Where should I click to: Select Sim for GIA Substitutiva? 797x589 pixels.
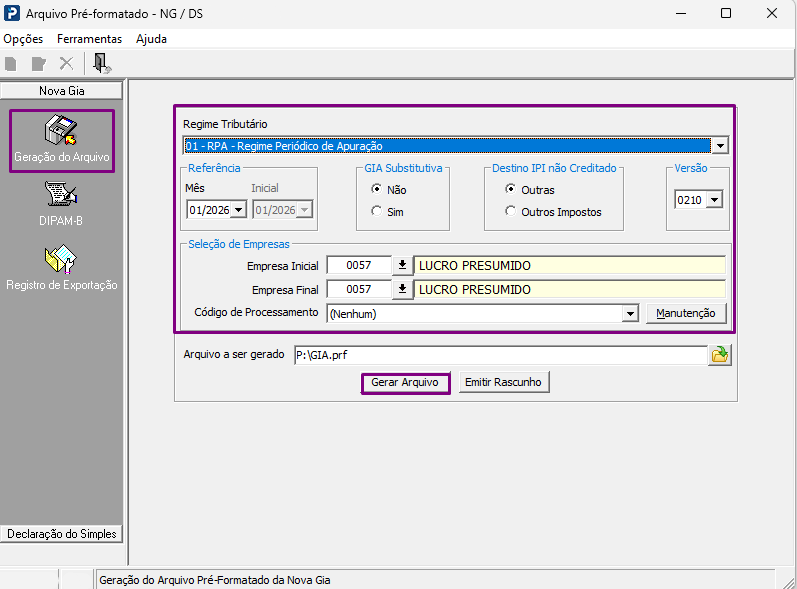click(x=376, y=211)
